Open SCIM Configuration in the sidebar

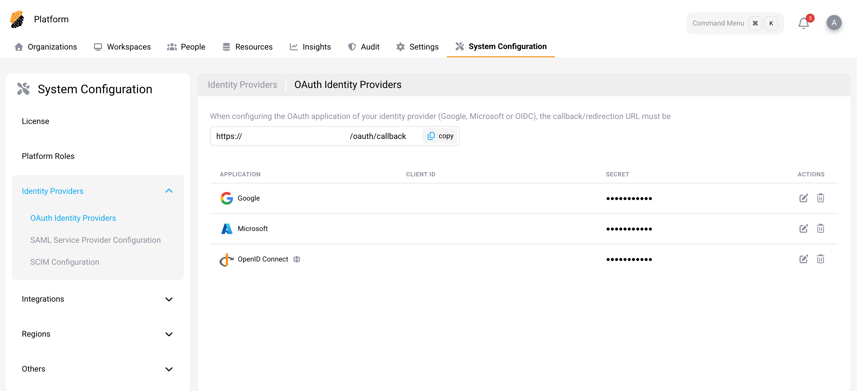pos(65,262)
